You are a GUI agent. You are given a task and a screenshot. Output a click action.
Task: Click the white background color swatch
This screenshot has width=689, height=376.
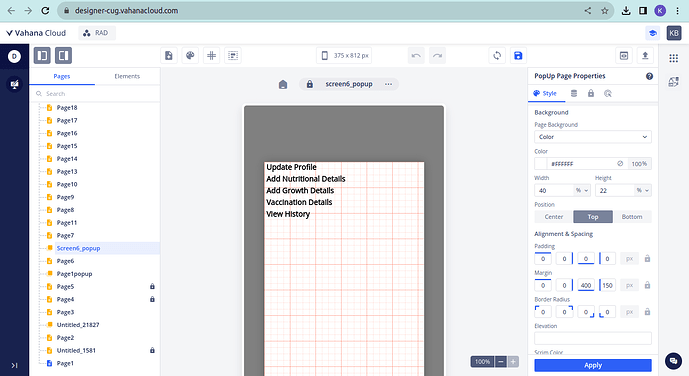(541, 164)
